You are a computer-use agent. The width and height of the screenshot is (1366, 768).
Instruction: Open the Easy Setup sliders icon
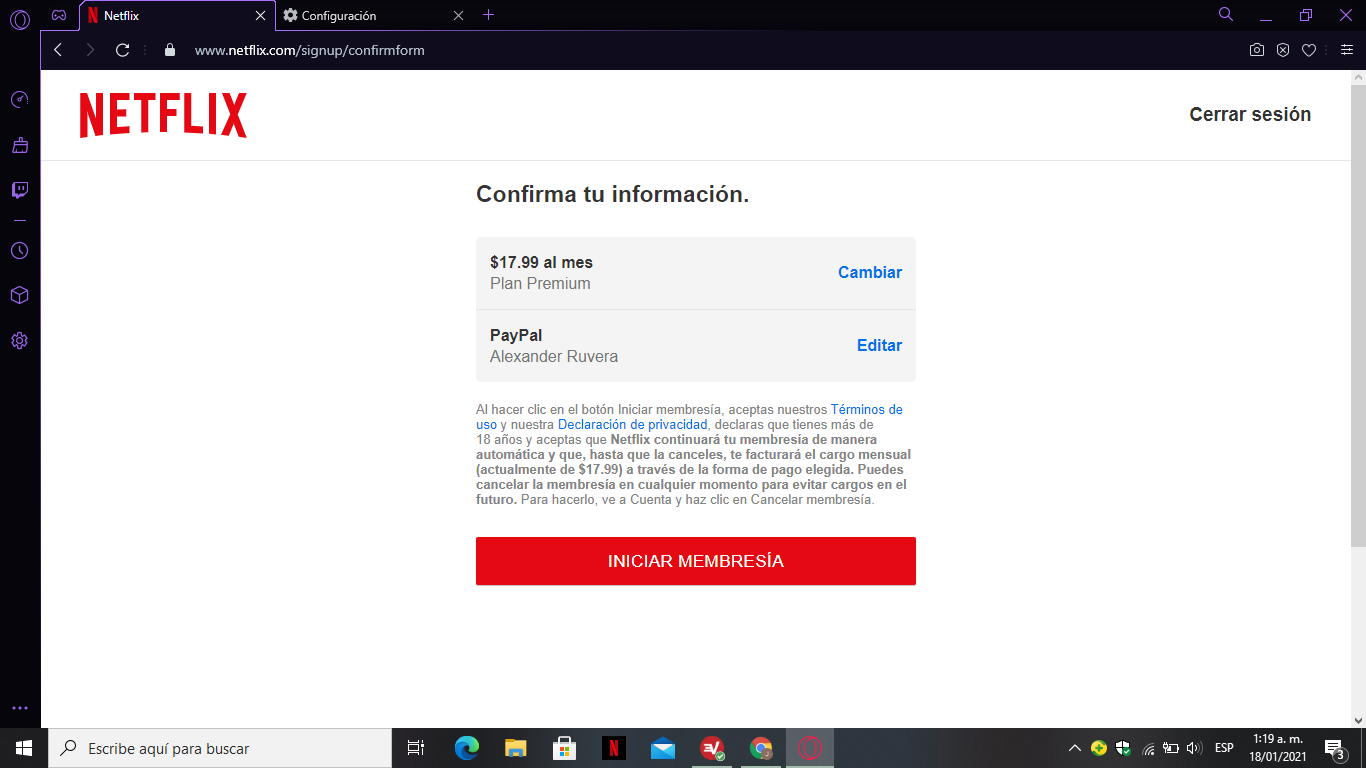pyautogui.click(x=1347, y=50)
